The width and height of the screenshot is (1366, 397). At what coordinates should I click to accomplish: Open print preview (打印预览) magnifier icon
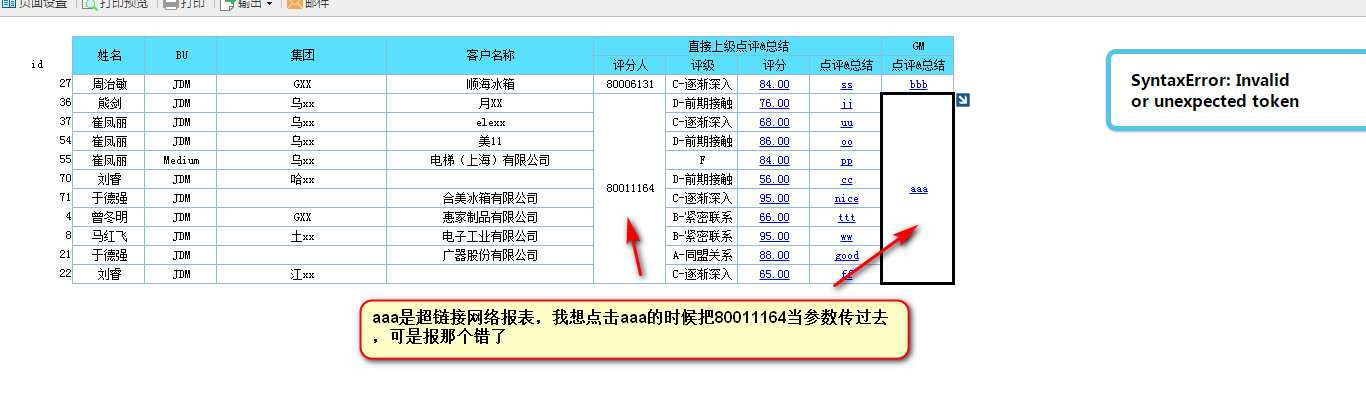pyautogui.click(x=89, y=4)
